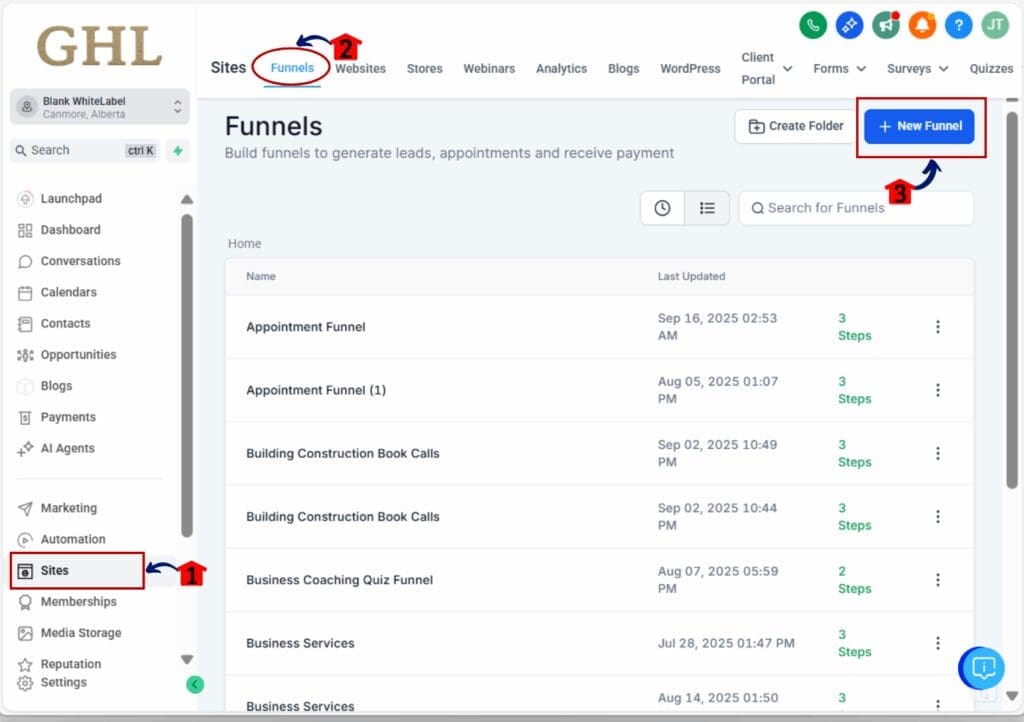Switch to list view layout

tap(707, 208)
